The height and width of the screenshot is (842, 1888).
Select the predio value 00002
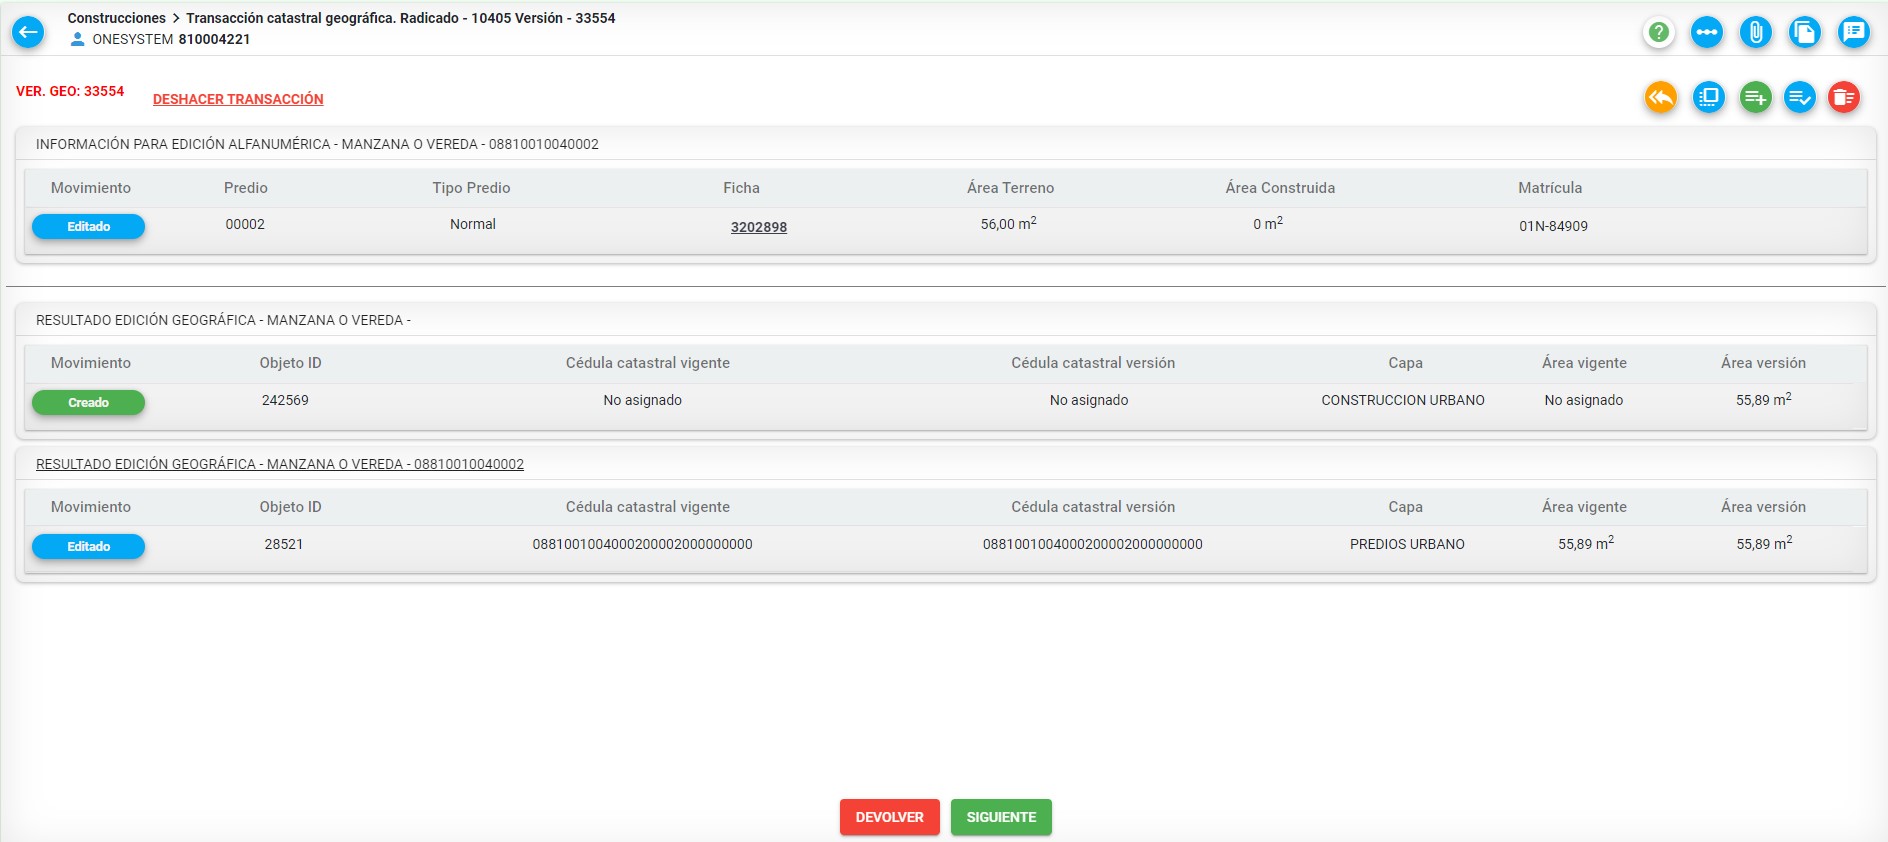(245, 224)
